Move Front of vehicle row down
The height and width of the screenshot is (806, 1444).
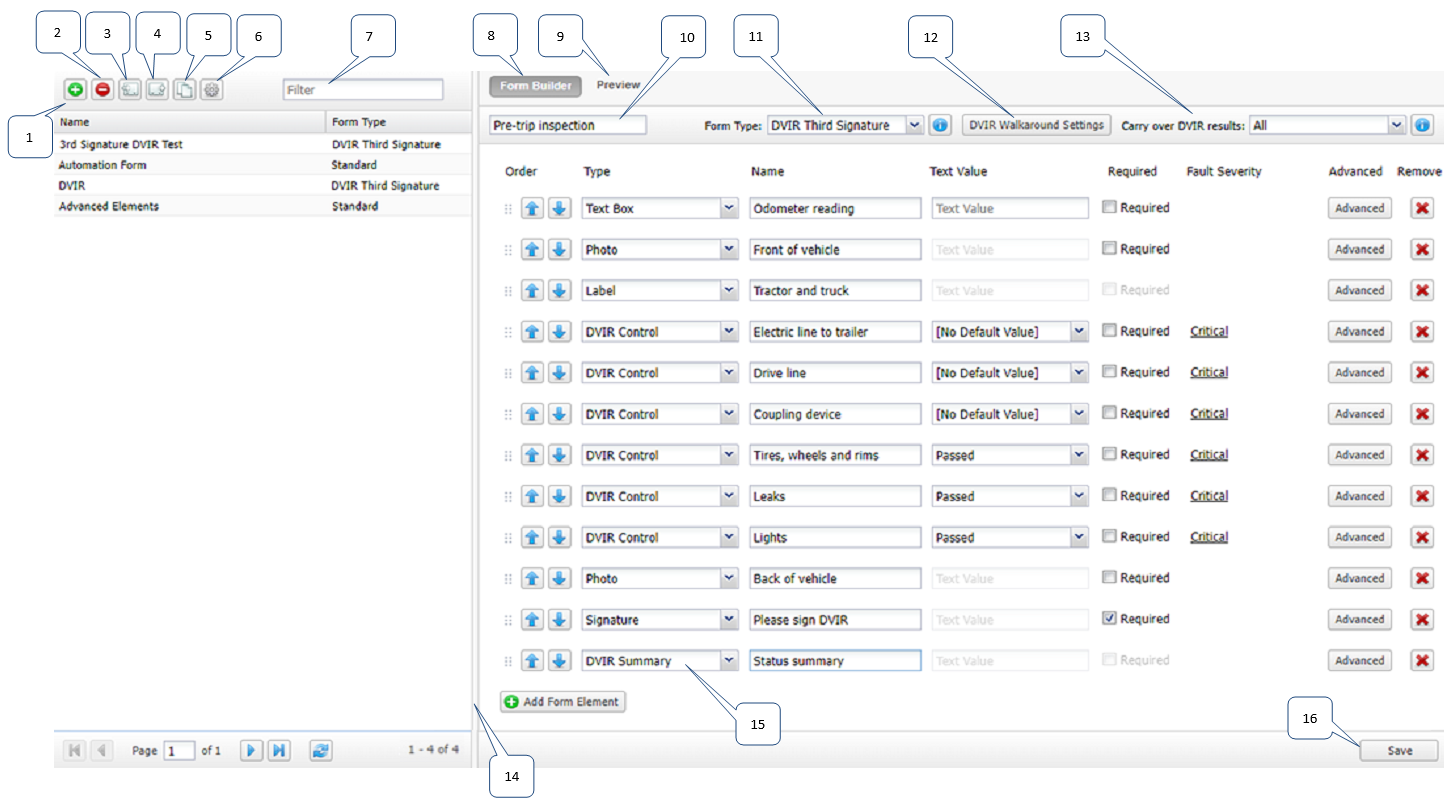click(560, 249)
